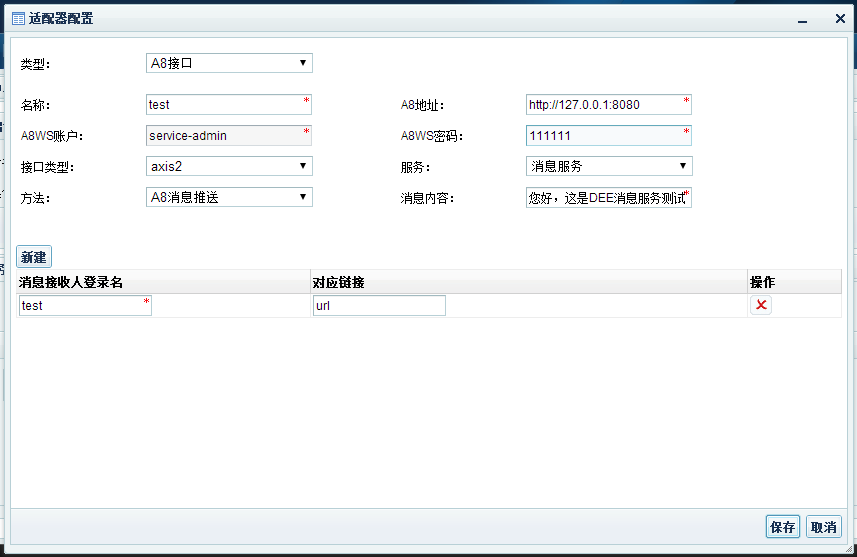Click the red delete X icon in test row
The image size is (857, 557).
[761, 305]
